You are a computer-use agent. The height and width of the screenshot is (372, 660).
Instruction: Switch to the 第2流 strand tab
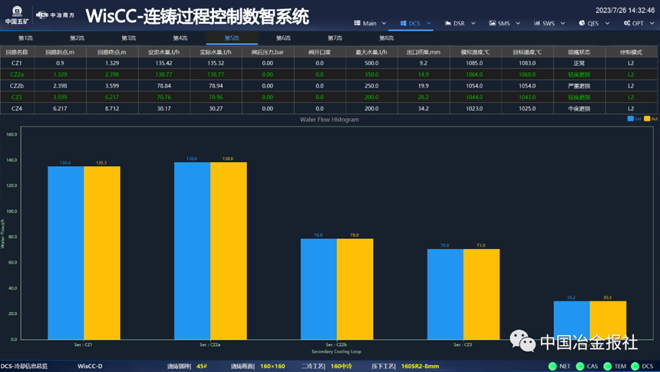[x=77, y=38]
